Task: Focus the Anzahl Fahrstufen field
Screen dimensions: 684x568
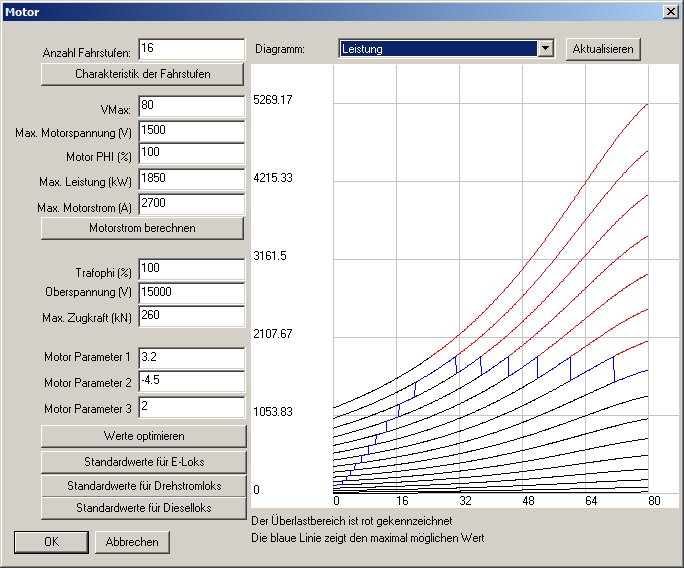Action: [x=192, y=49]
